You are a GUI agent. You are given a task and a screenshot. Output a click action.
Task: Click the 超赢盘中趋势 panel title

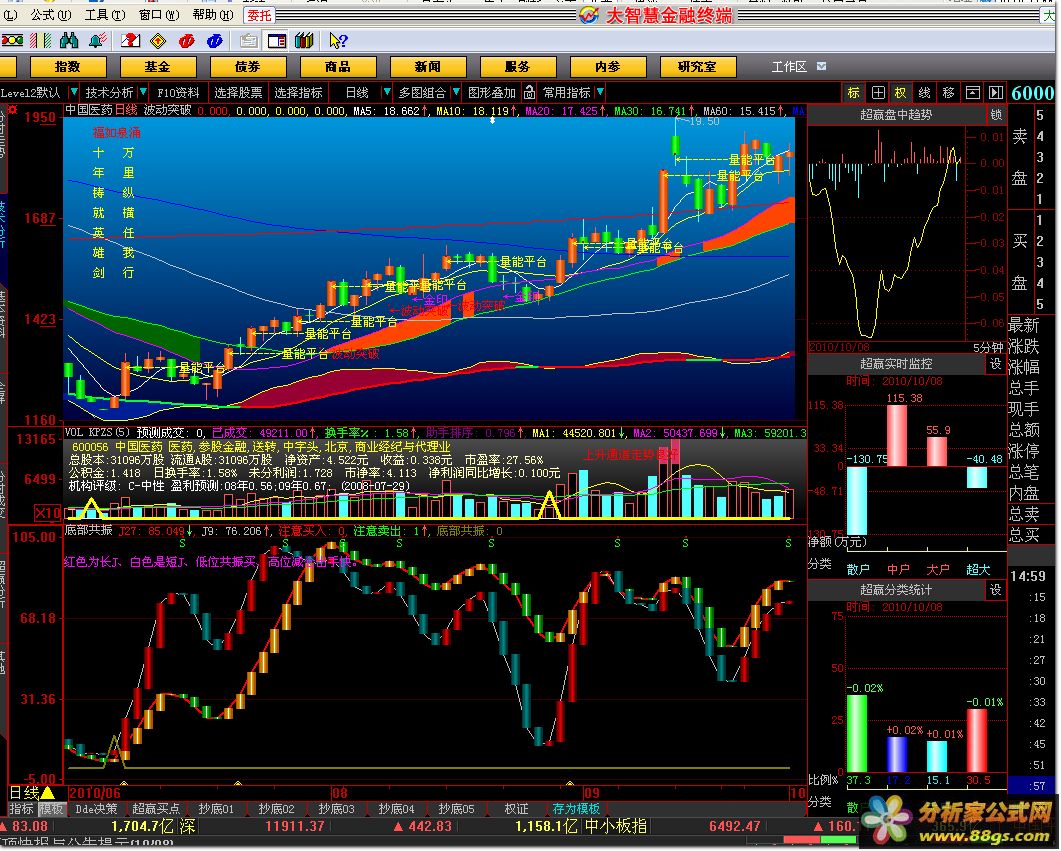[897, 115]
